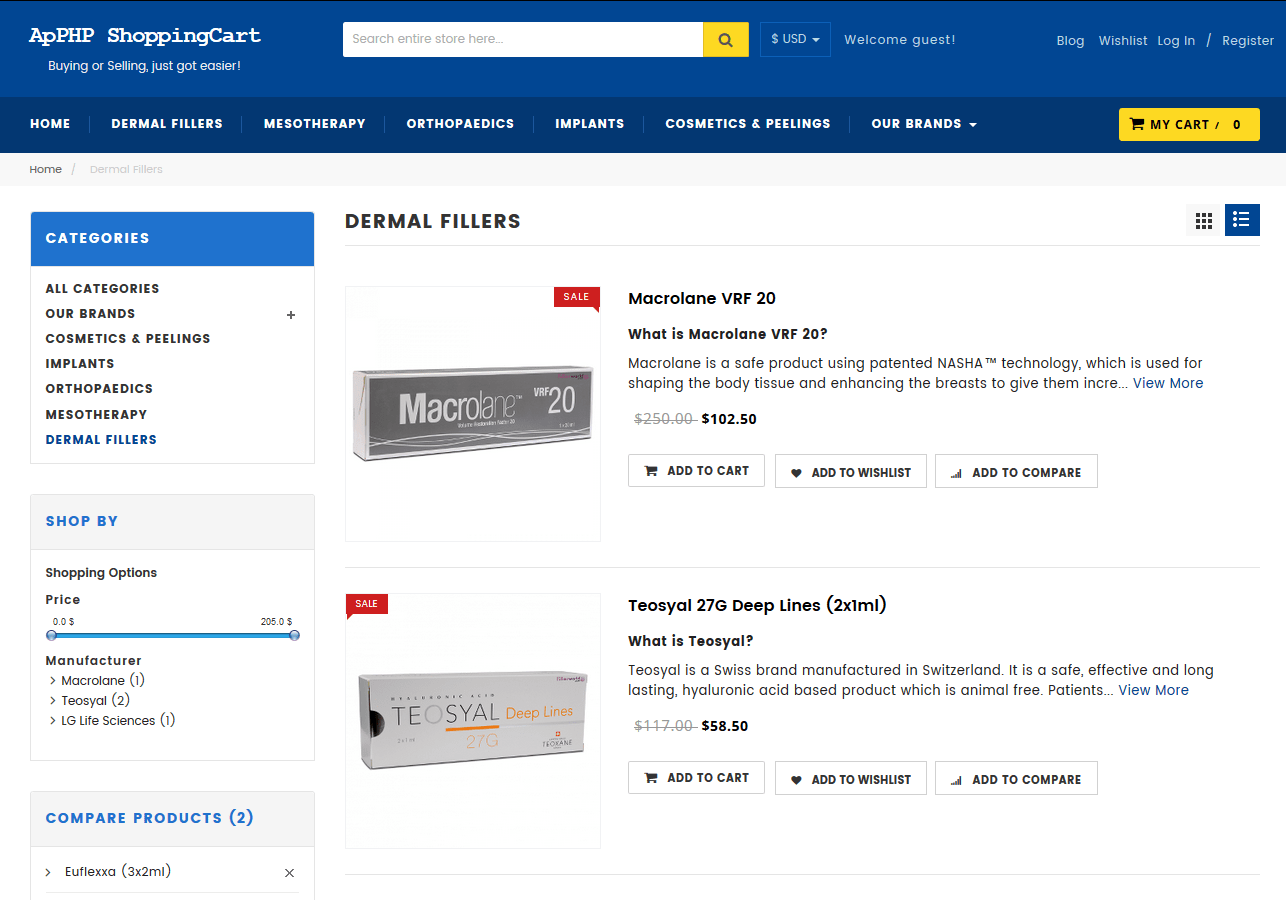Screen dimensions: 1286x900
Task: Open Macrolane VRF 20 product image
Action: (473, 414)
